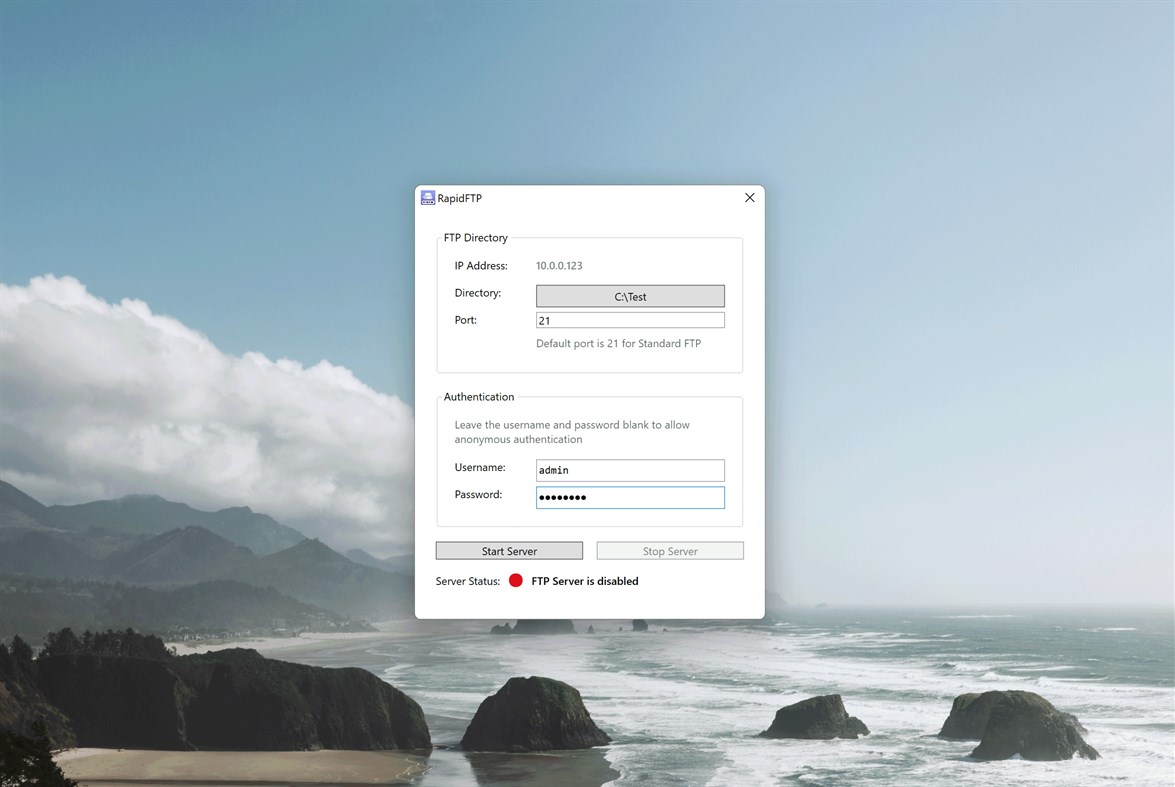
Task: Click the anonymous authentication hint text
Action: tap(571, 431)
